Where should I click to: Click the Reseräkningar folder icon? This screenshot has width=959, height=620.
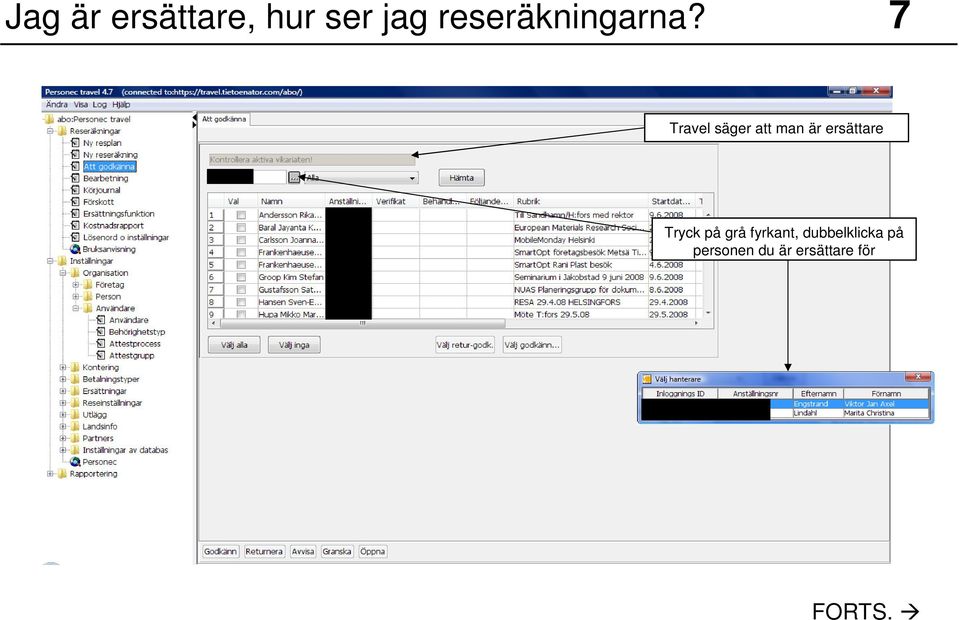pos(62,131)
